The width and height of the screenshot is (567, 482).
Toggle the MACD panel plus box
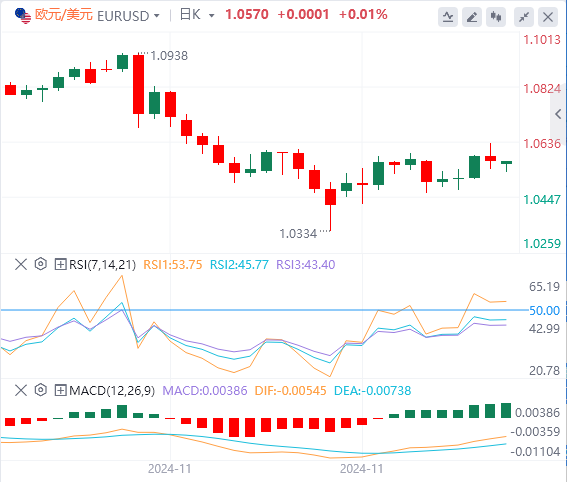pos(60,390)
